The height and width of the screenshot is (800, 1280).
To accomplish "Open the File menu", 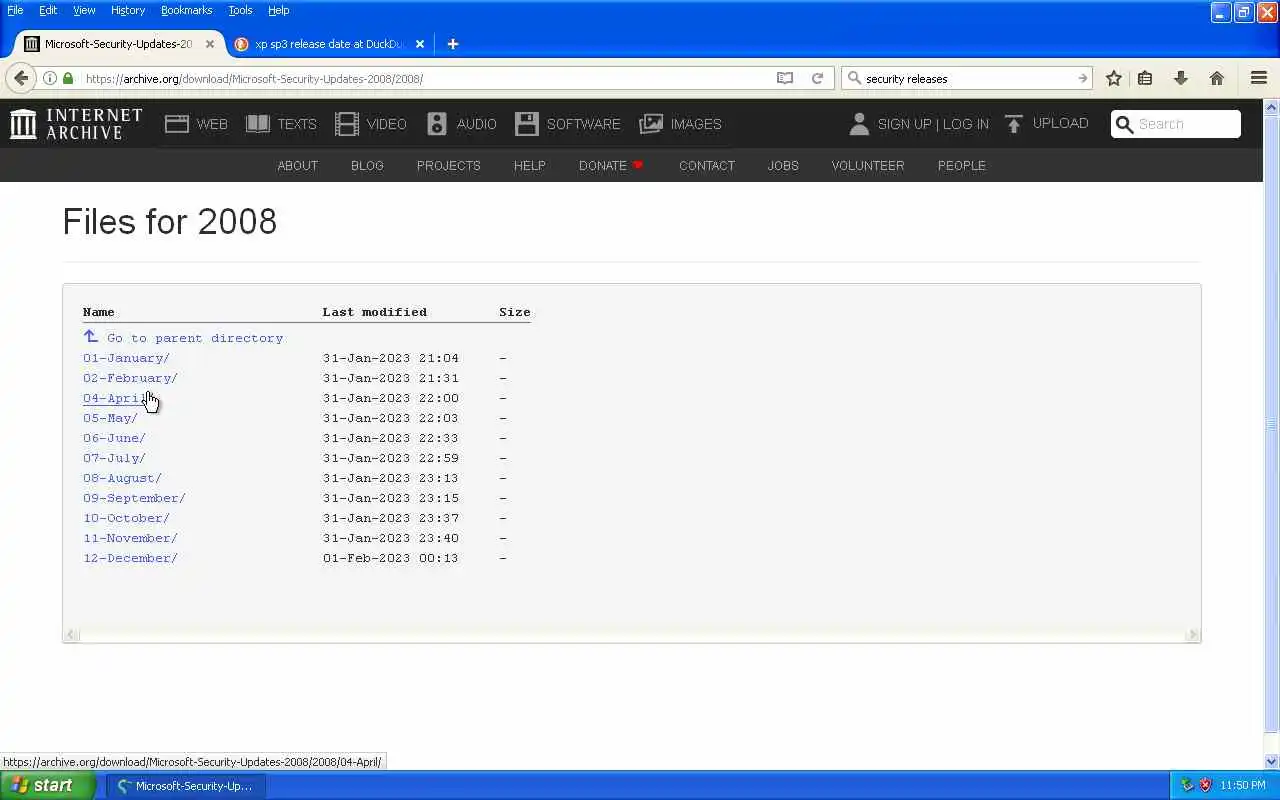I will pos(15,10).
